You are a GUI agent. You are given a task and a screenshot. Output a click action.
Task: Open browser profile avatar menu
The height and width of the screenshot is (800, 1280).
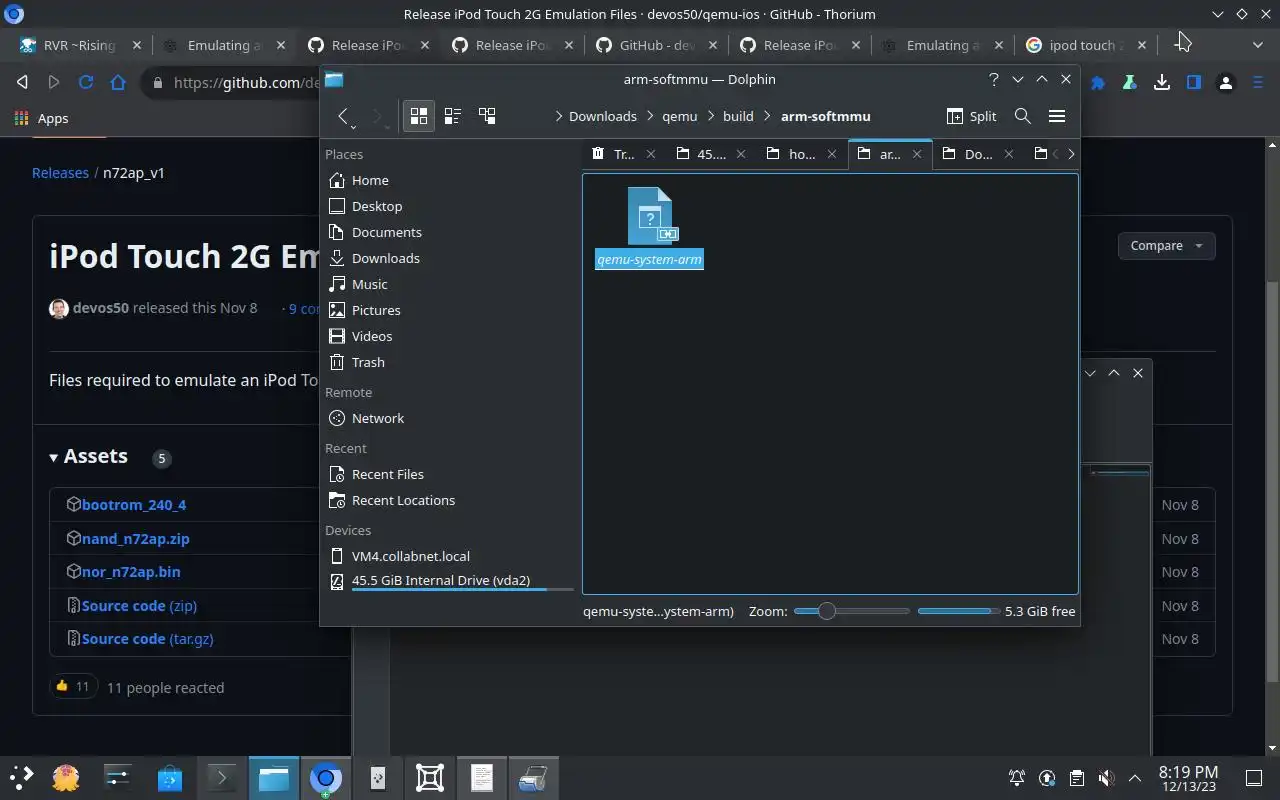point(1225,82)
